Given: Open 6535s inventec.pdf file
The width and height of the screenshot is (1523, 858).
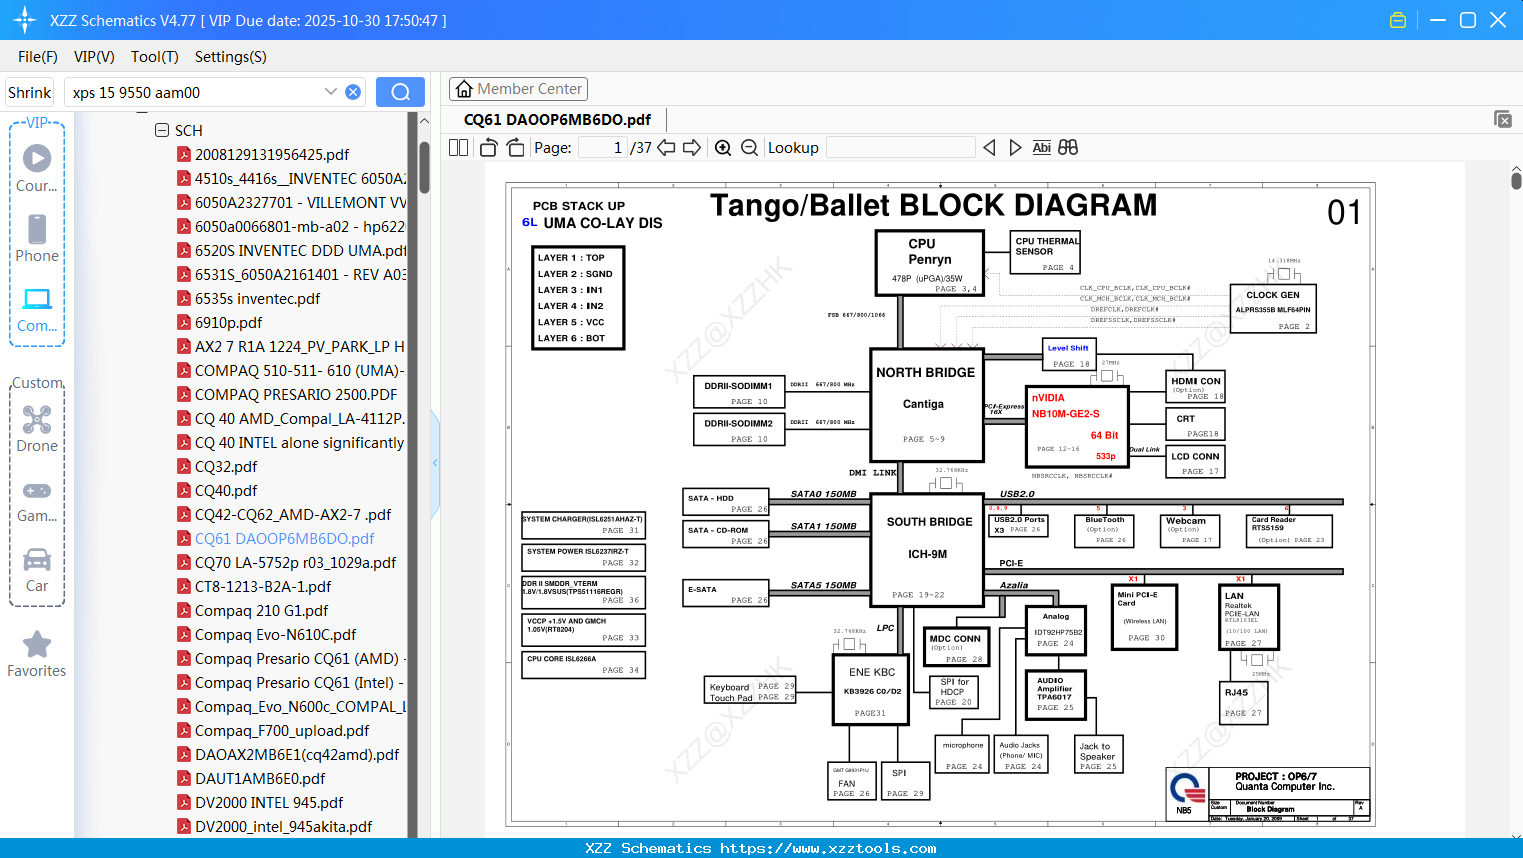Looking at the screenshot, I should (257, 299).
